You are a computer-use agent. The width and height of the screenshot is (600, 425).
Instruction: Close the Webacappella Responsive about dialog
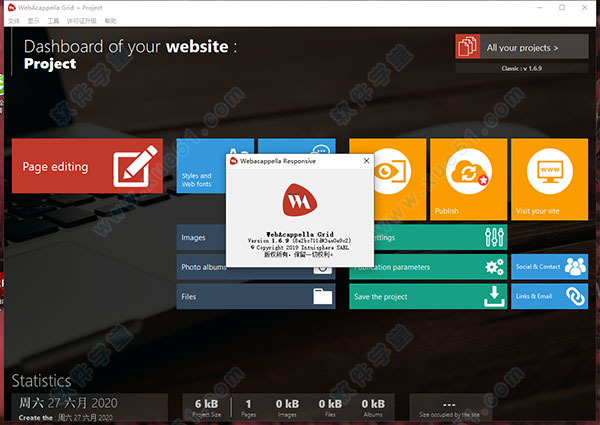coord(366,161)
